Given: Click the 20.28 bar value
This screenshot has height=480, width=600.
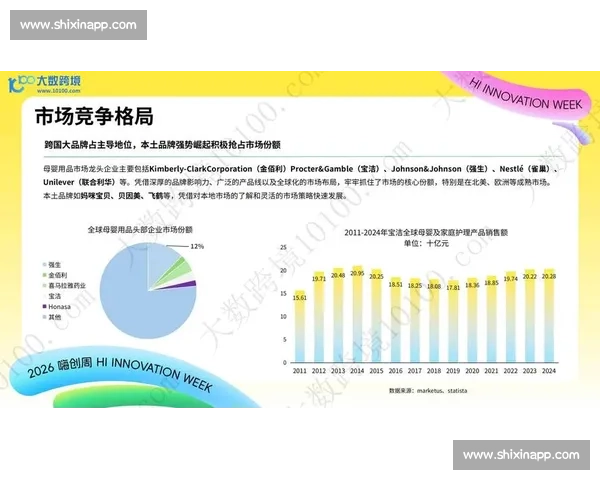Looking at the screenshot, I should [x=549, y=276].
